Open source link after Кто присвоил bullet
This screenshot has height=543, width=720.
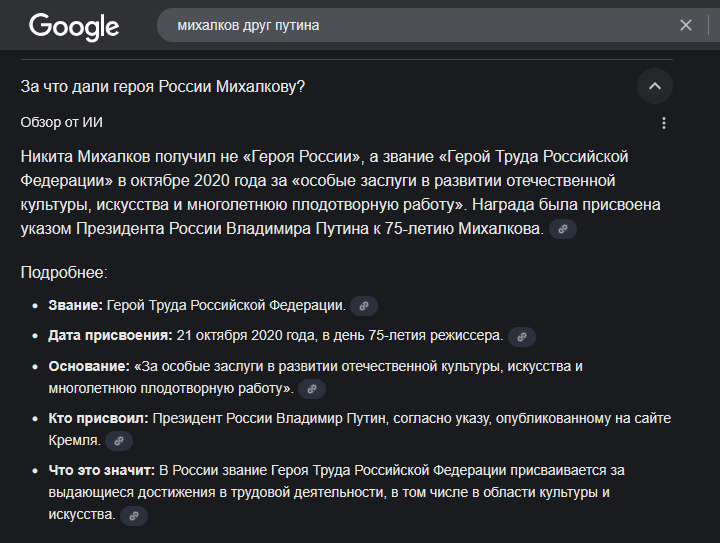118,440
